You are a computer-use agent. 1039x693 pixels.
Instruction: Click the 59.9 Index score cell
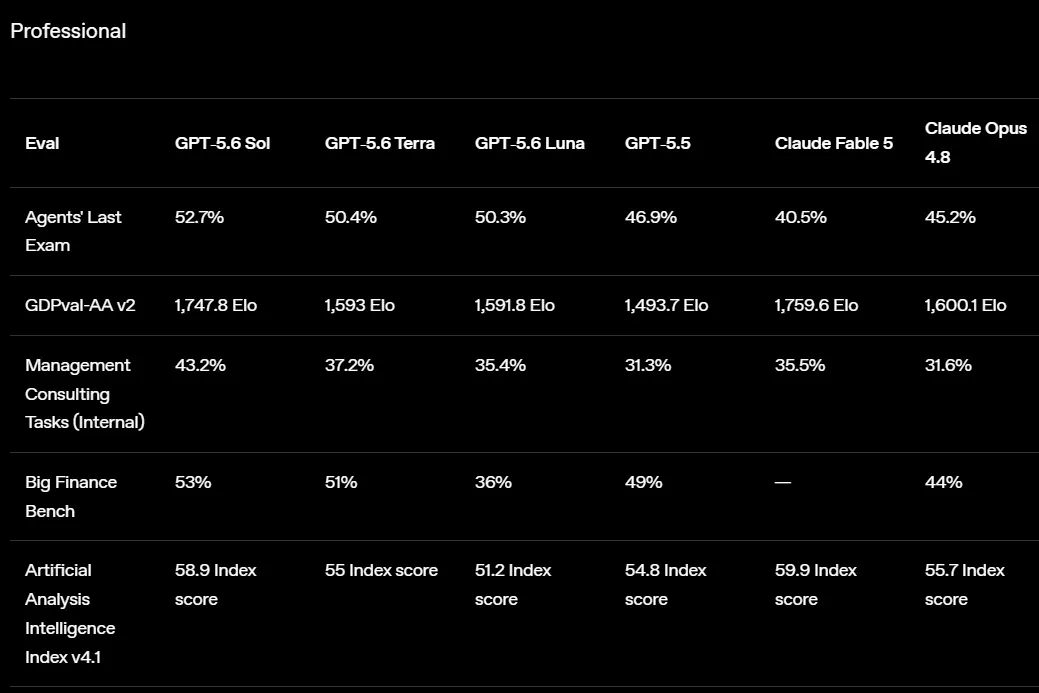tap(815, 585)
